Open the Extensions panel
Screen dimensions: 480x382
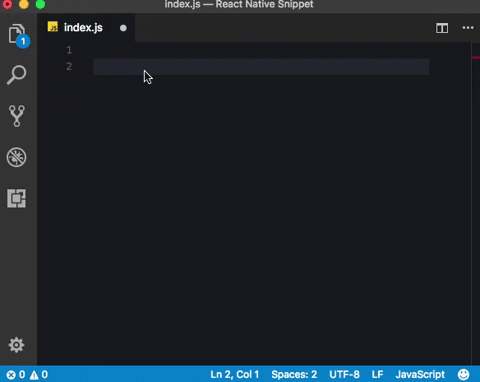17,198
